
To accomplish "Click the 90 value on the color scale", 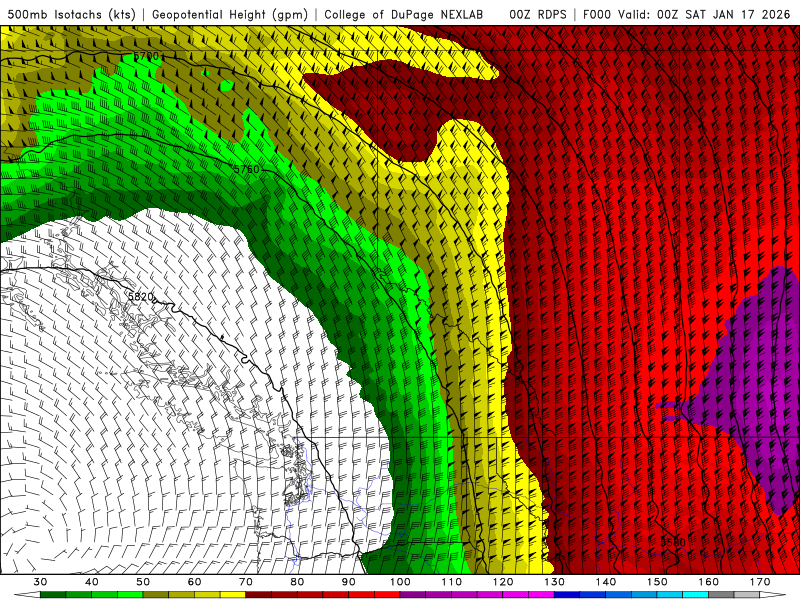I will click(349, 582).
